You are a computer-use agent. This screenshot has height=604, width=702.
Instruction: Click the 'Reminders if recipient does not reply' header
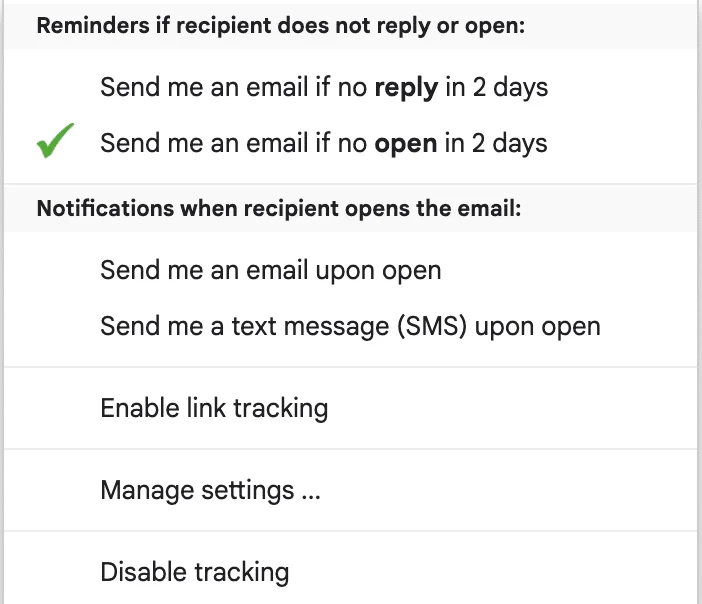(280, 26)
